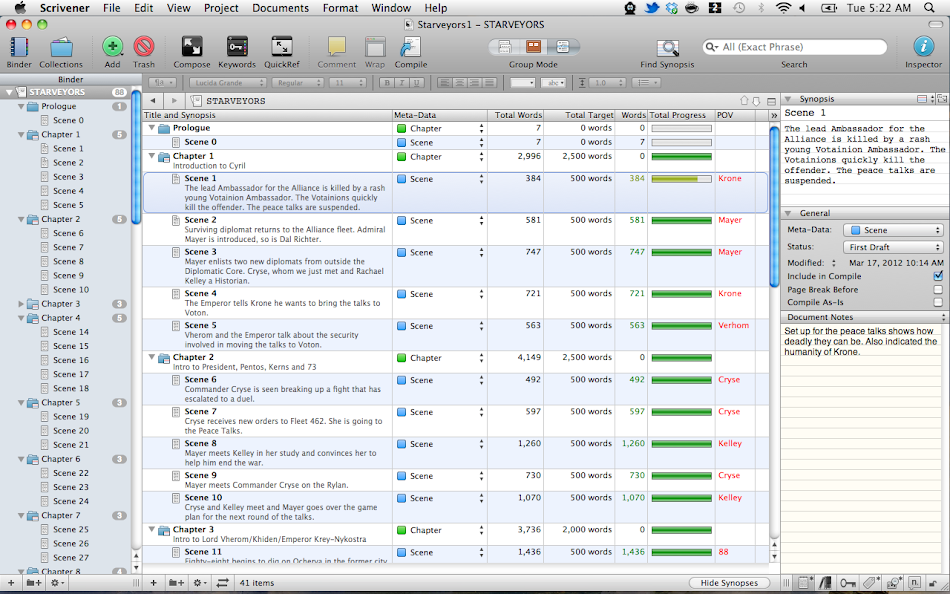950x594 pixels.
Task: Open the Format menu
Action: 340,8
